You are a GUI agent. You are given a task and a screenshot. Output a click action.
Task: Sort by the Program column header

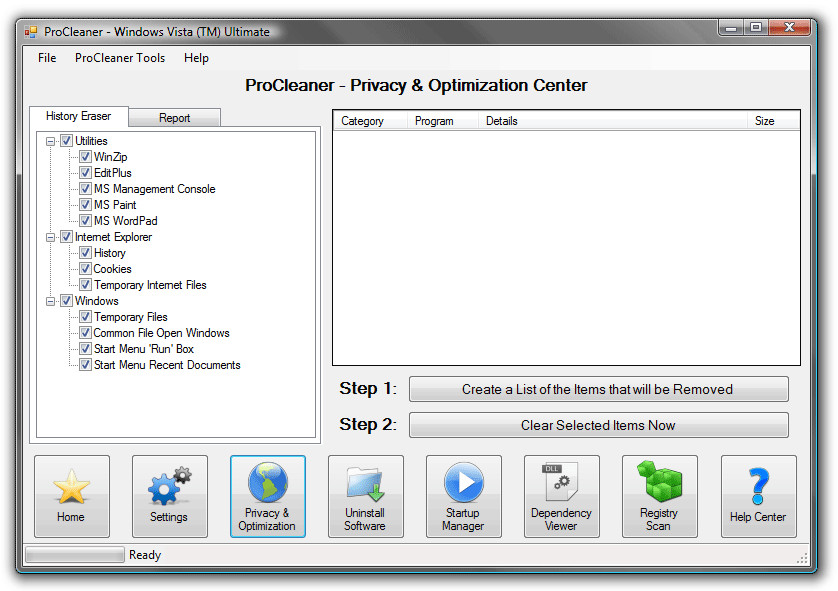pos(443,121)
